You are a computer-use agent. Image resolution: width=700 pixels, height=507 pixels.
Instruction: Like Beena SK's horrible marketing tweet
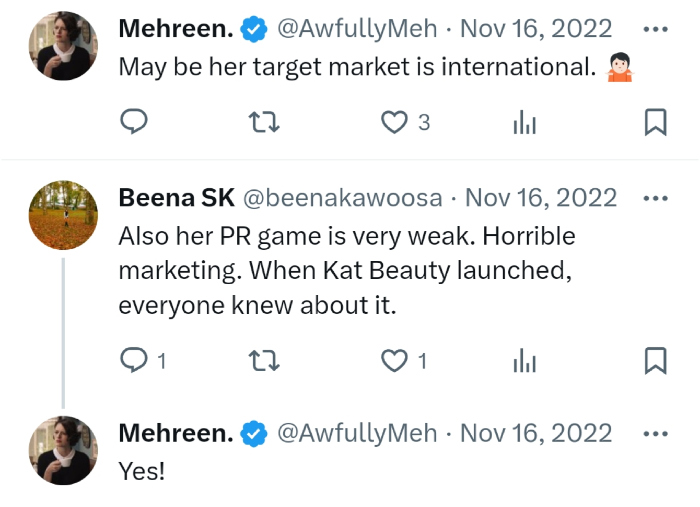click(396, 360)
